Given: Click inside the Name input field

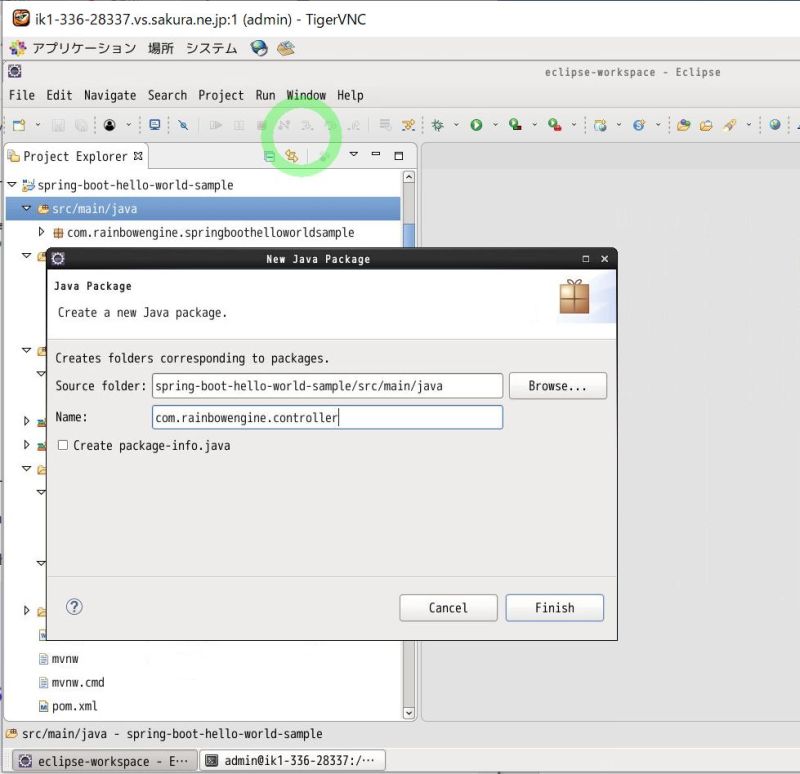Looking at the screenshot, I should click(x=325, y=418).
